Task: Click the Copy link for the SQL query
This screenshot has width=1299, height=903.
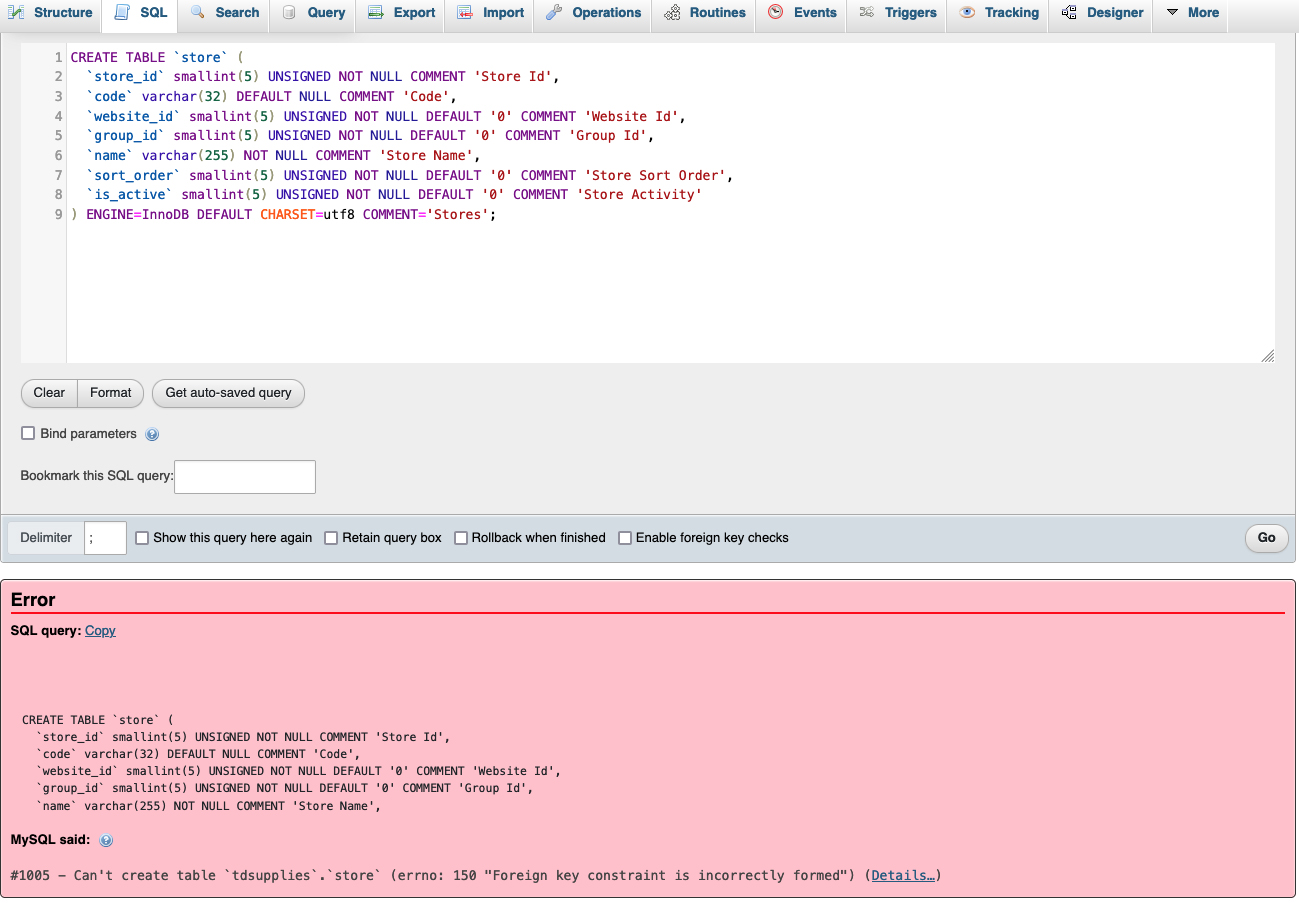Action: click(99, 630)
